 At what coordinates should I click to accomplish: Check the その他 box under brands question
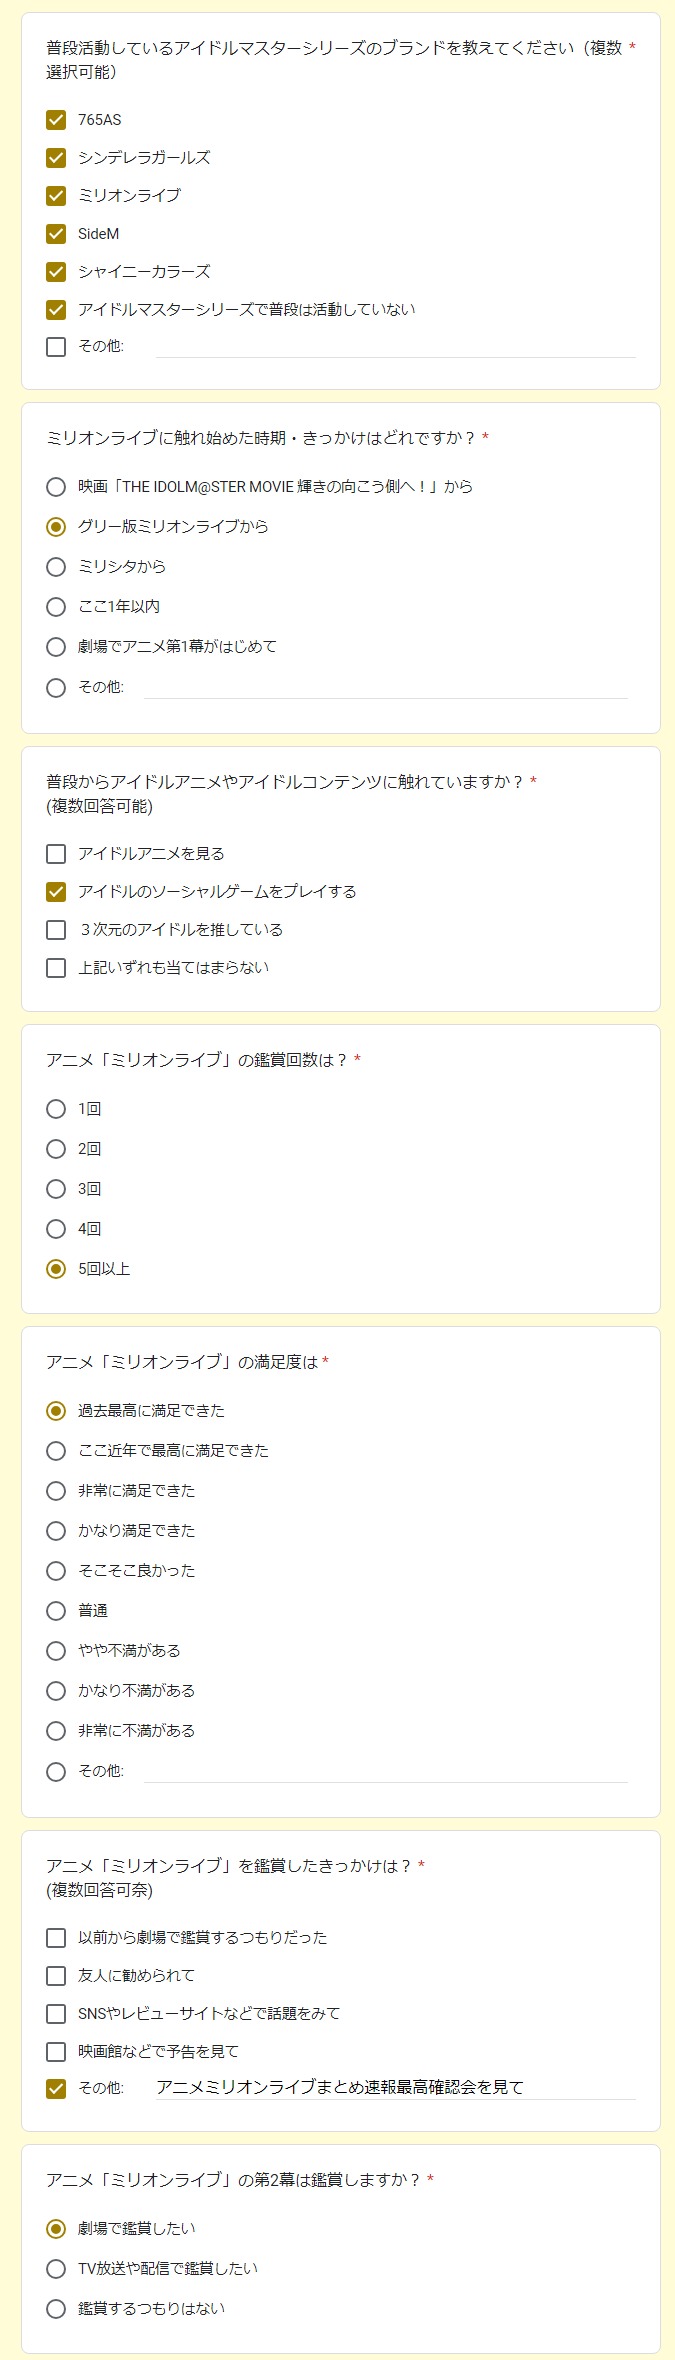(x=56, y=346)
